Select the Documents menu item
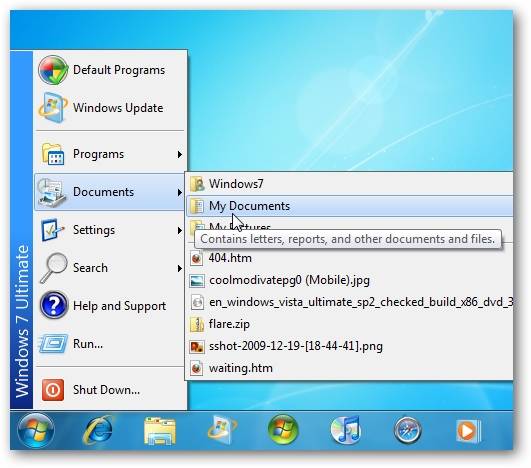The width and height of the screenshot is (531, 468). click(x=110, y=192)
